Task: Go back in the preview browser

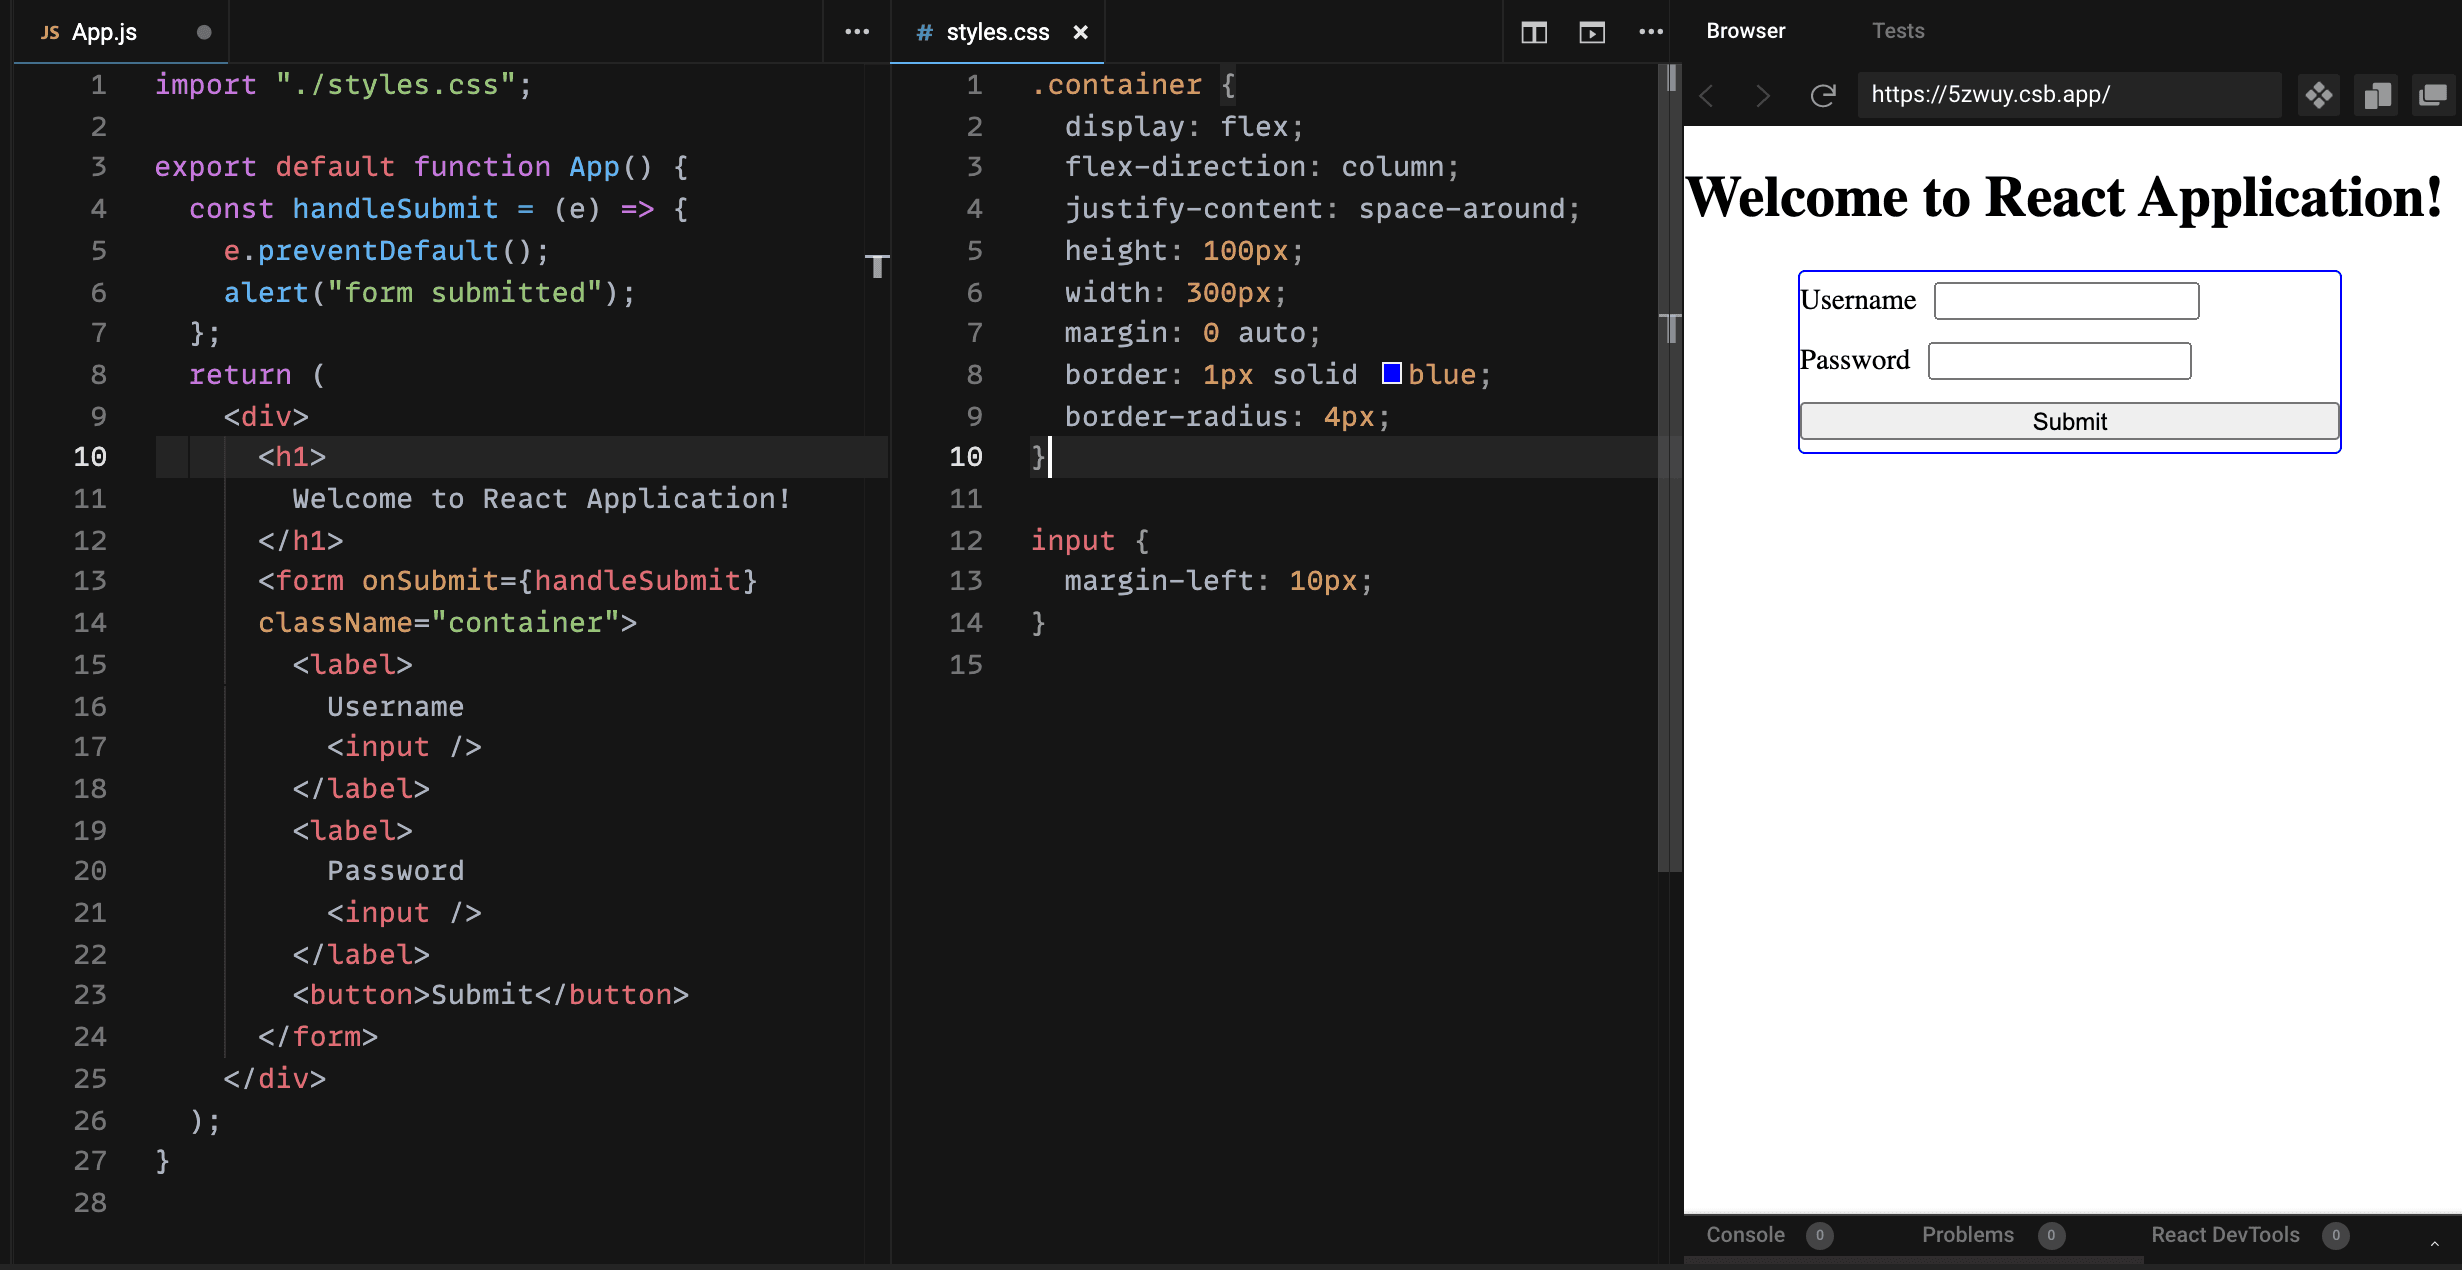Action: (x=1708, y=95)
